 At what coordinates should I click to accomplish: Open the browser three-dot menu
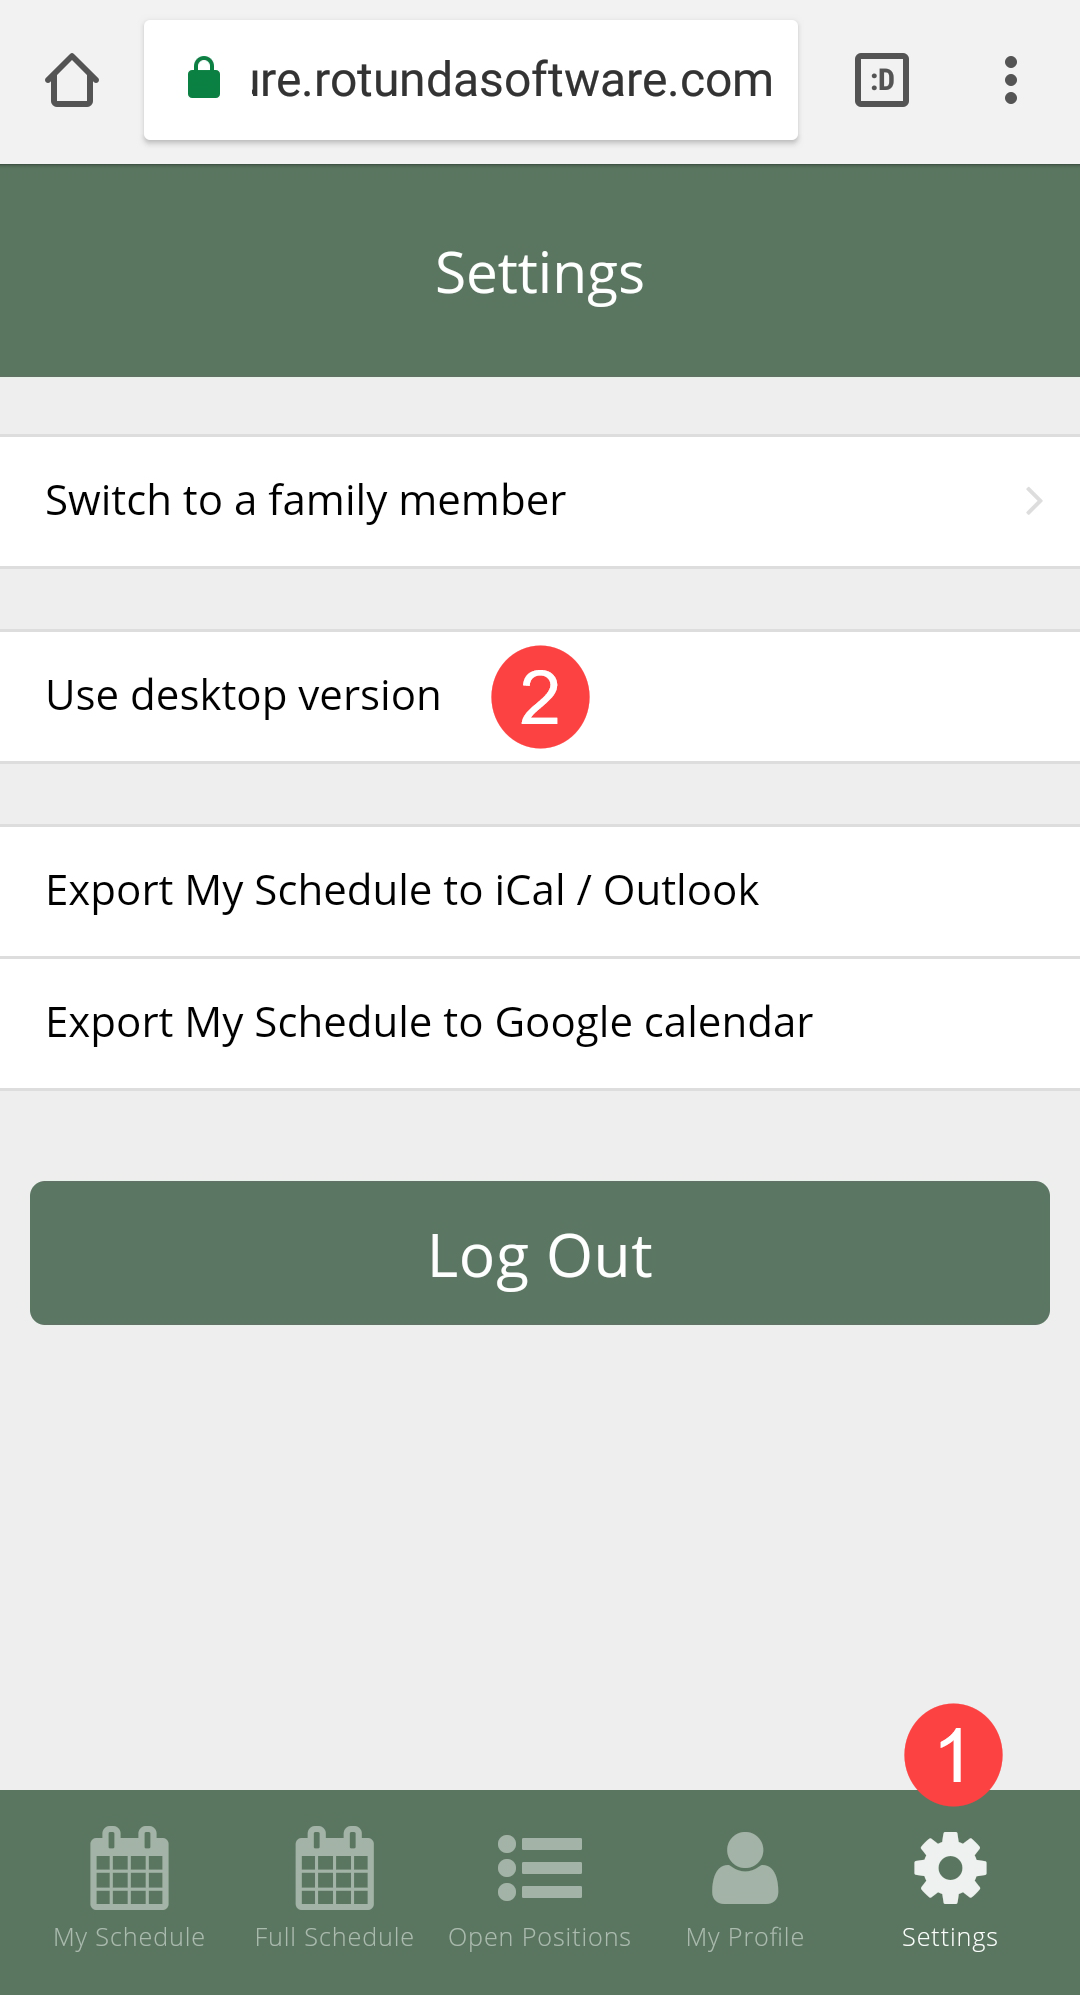point(1010,80)
